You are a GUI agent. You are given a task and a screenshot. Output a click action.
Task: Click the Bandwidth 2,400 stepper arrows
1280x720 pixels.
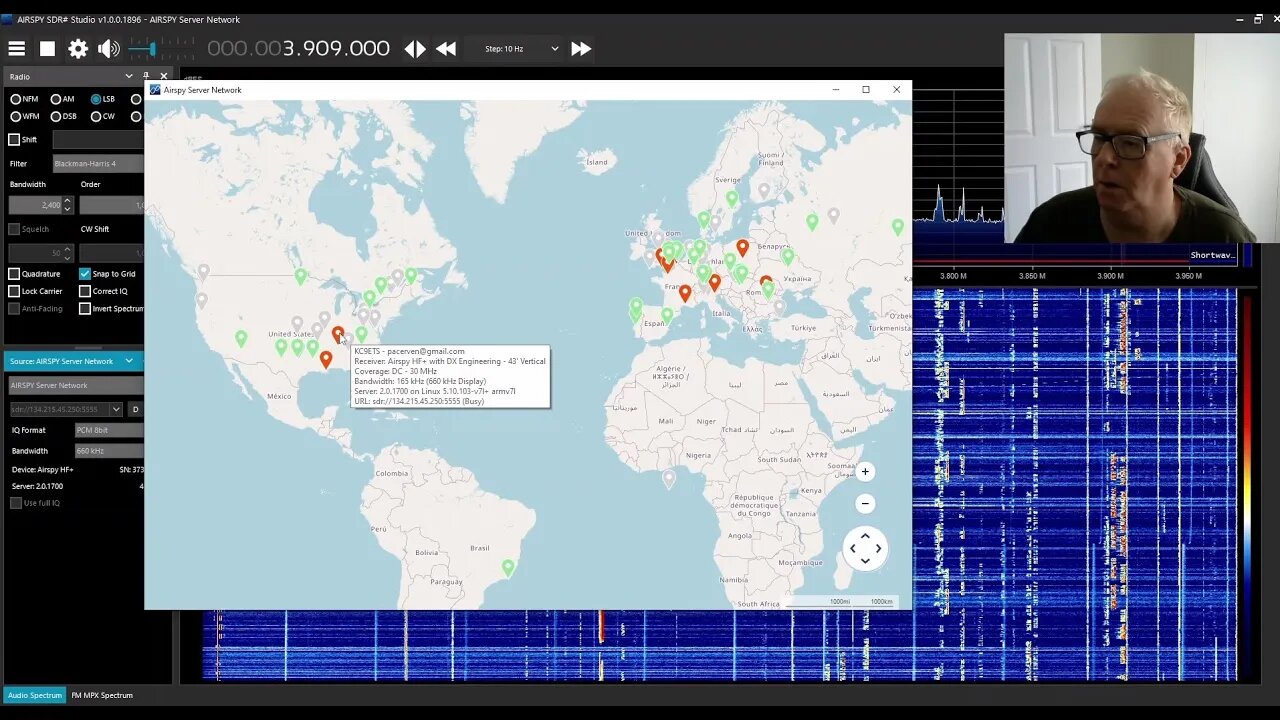[x=68, y=204]
